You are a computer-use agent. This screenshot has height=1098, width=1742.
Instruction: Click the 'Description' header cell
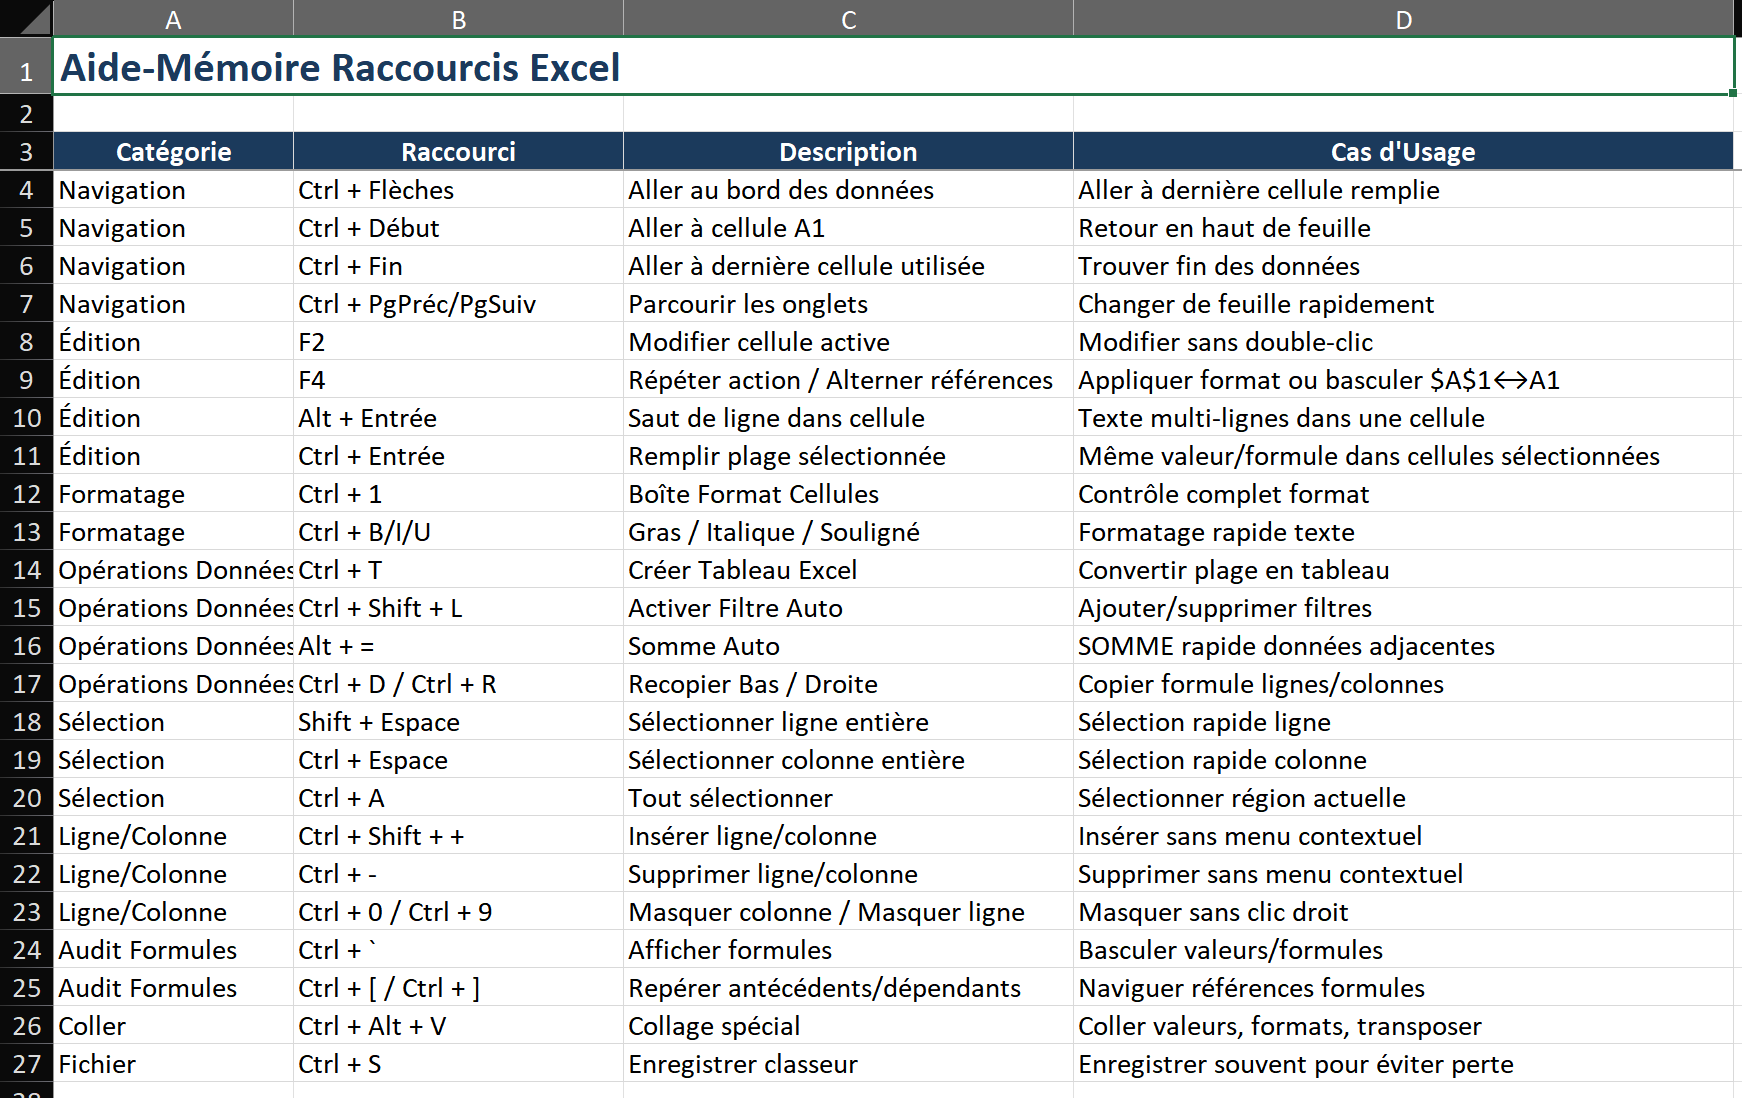848,152
